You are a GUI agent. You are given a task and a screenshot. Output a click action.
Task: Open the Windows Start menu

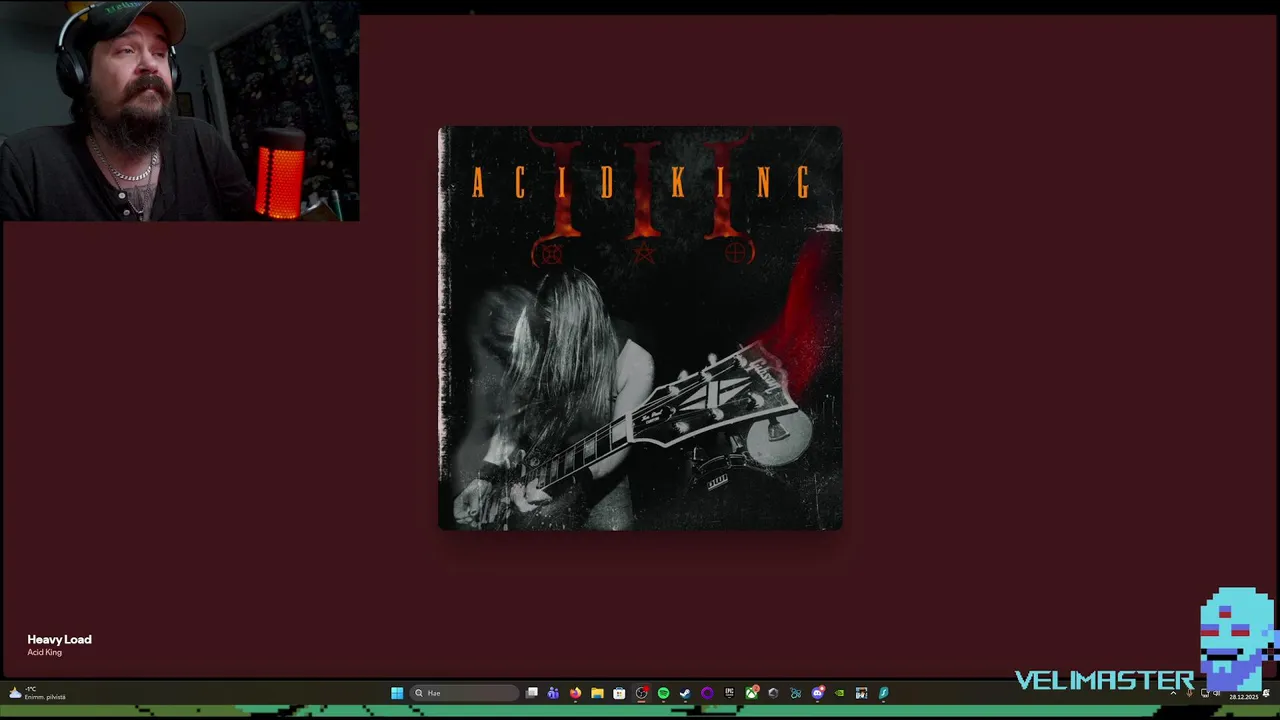click(x=397, y=693)
